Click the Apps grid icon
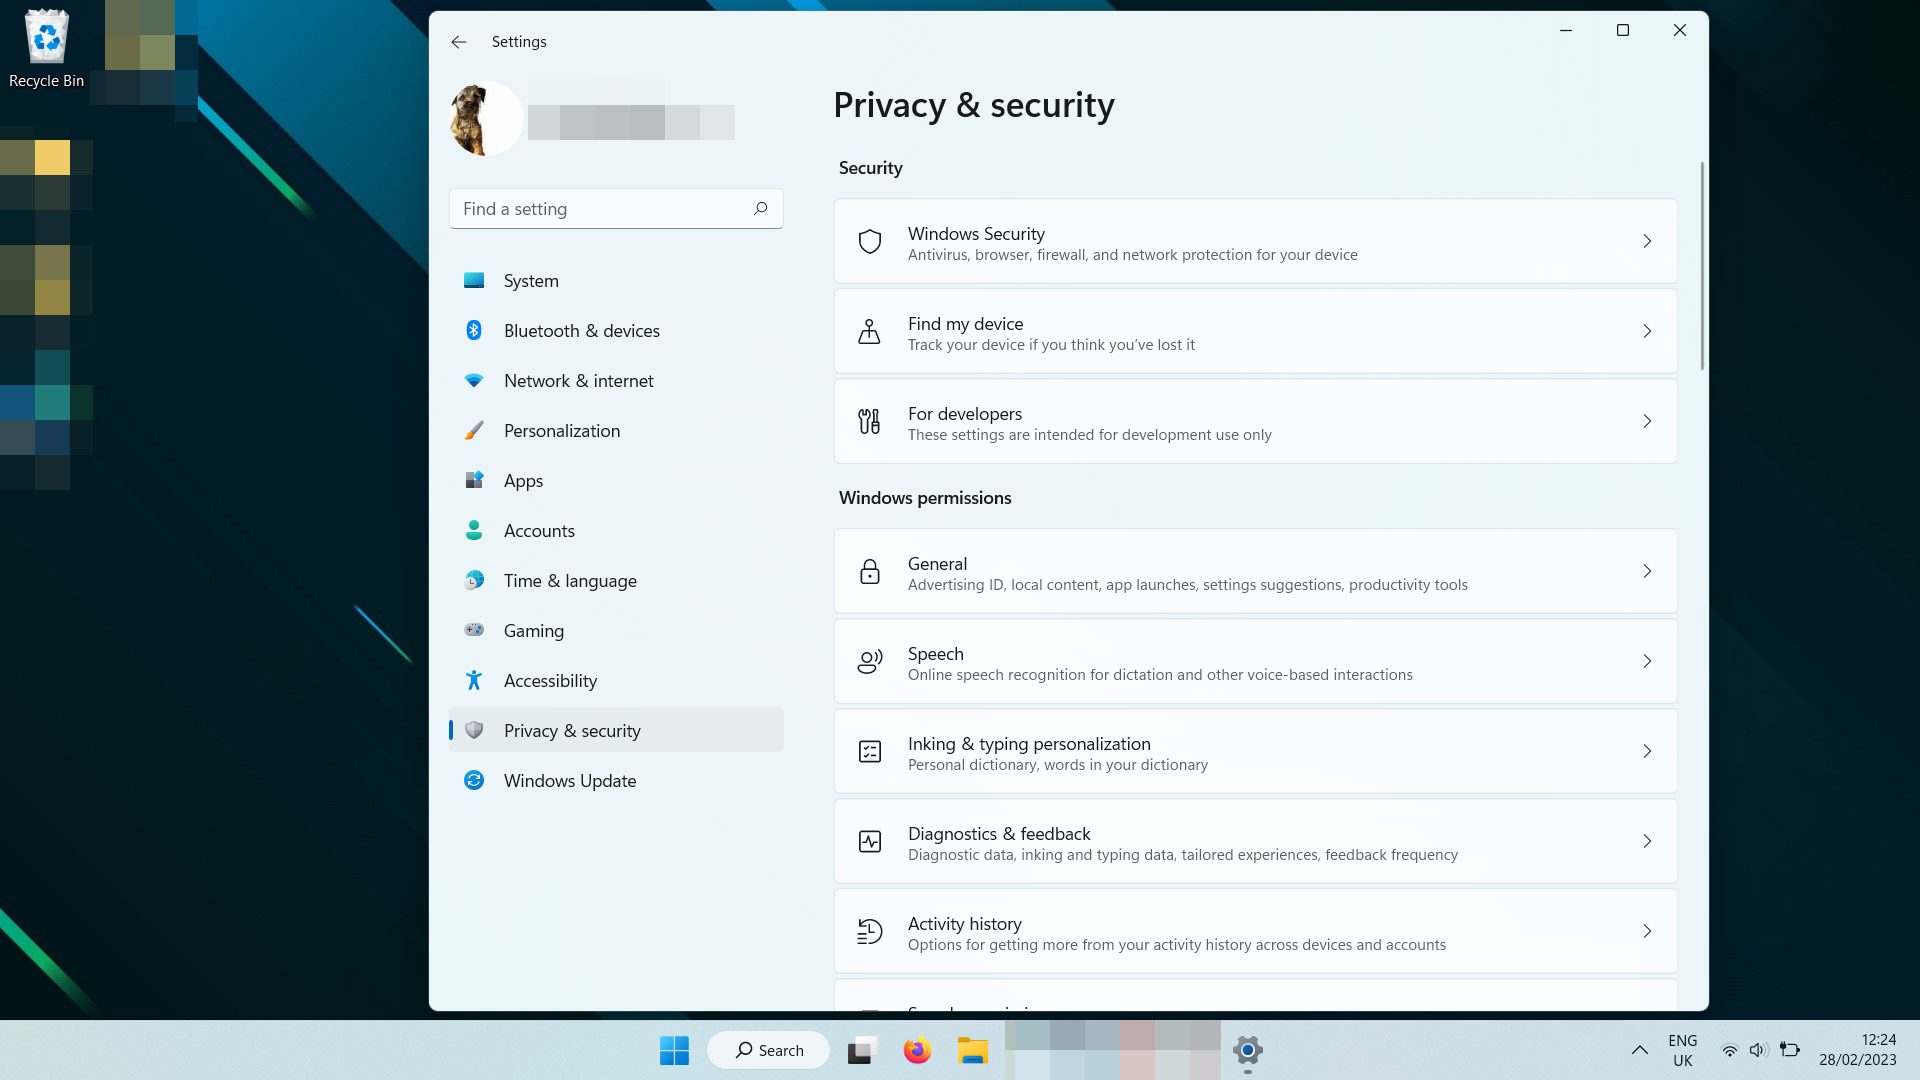The image size is (1920, 1080). [474, 481]
